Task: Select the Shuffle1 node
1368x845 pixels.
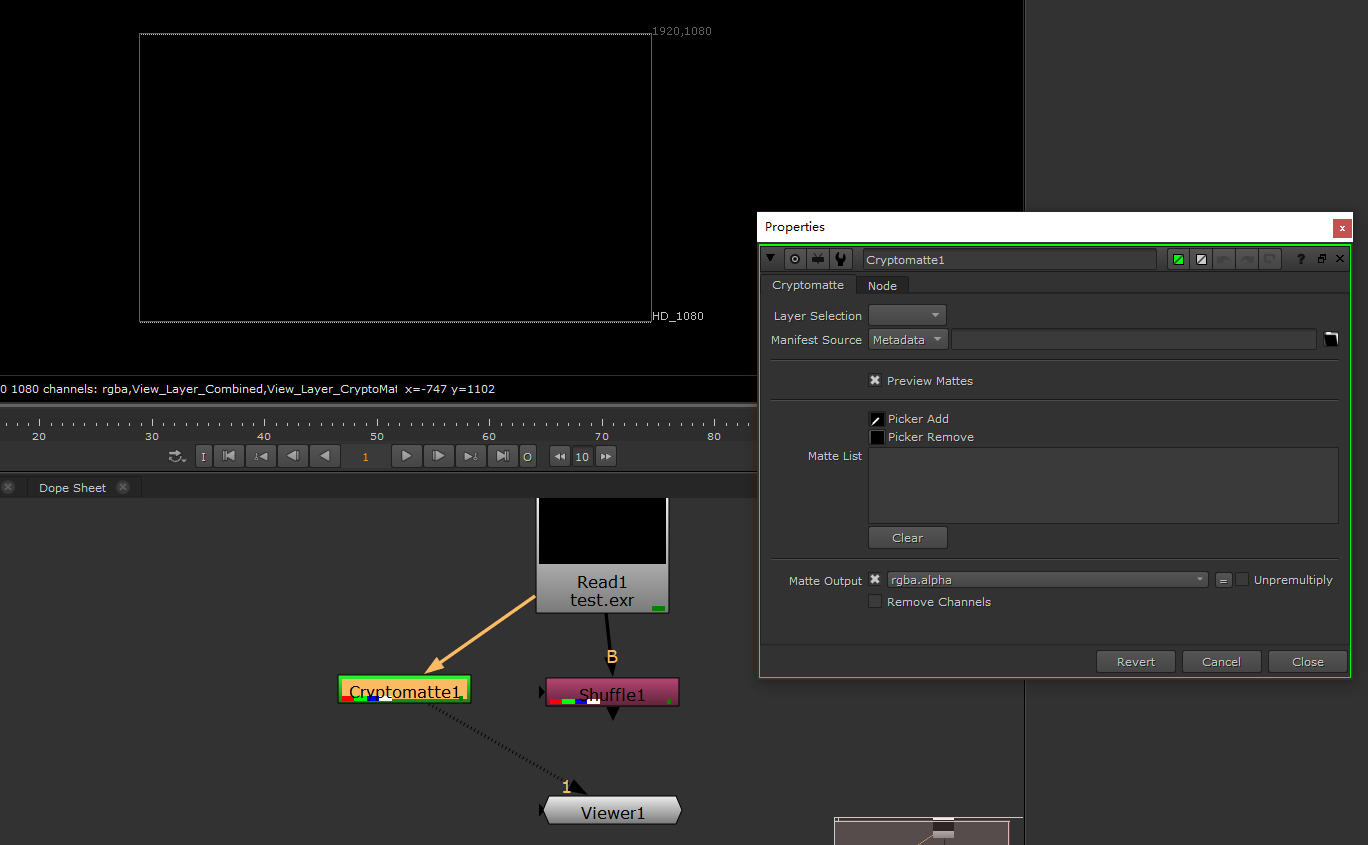Action: point(612,692)
